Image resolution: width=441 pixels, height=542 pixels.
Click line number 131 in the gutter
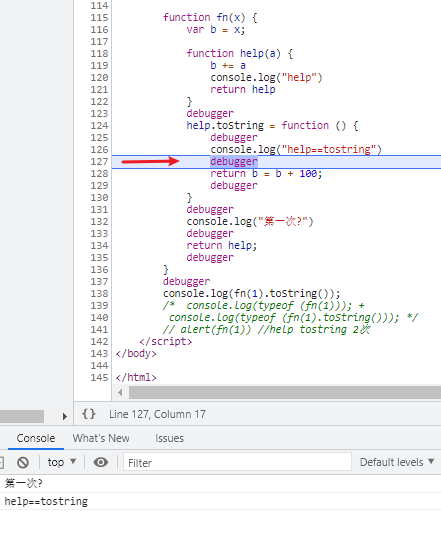99,209
